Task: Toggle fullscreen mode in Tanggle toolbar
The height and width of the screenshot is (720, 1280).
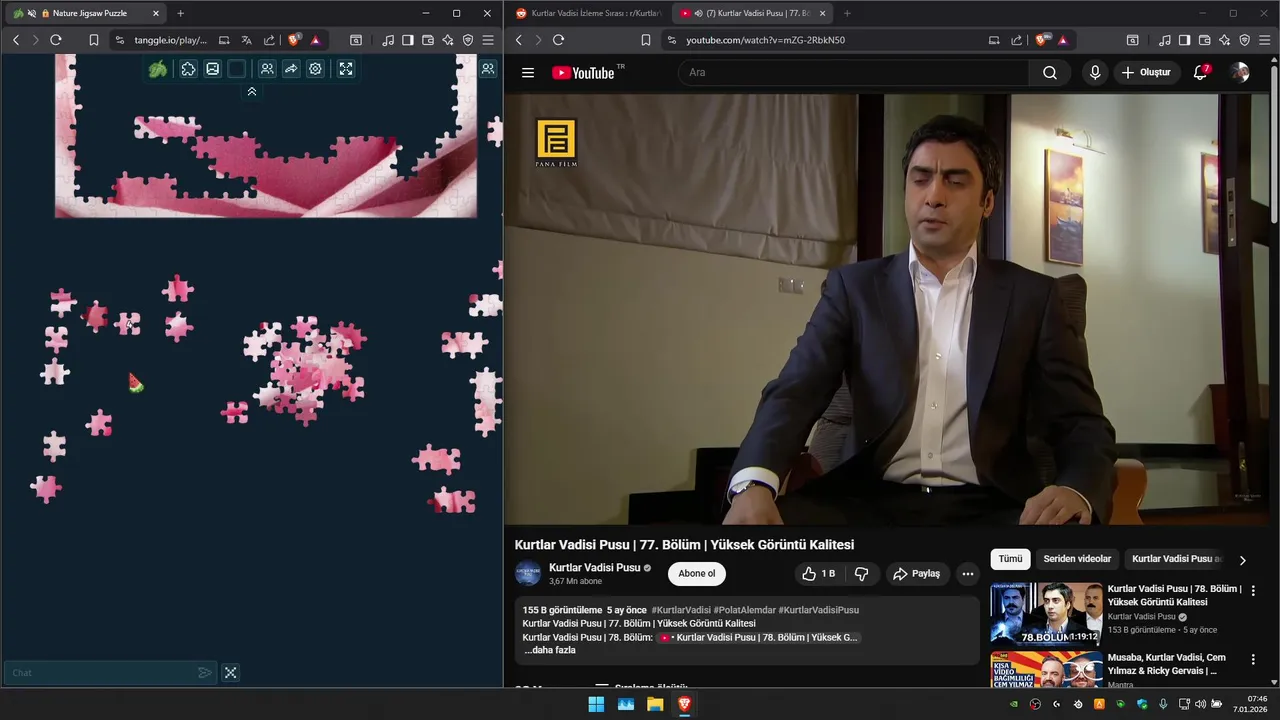Action: pos(345,69)
